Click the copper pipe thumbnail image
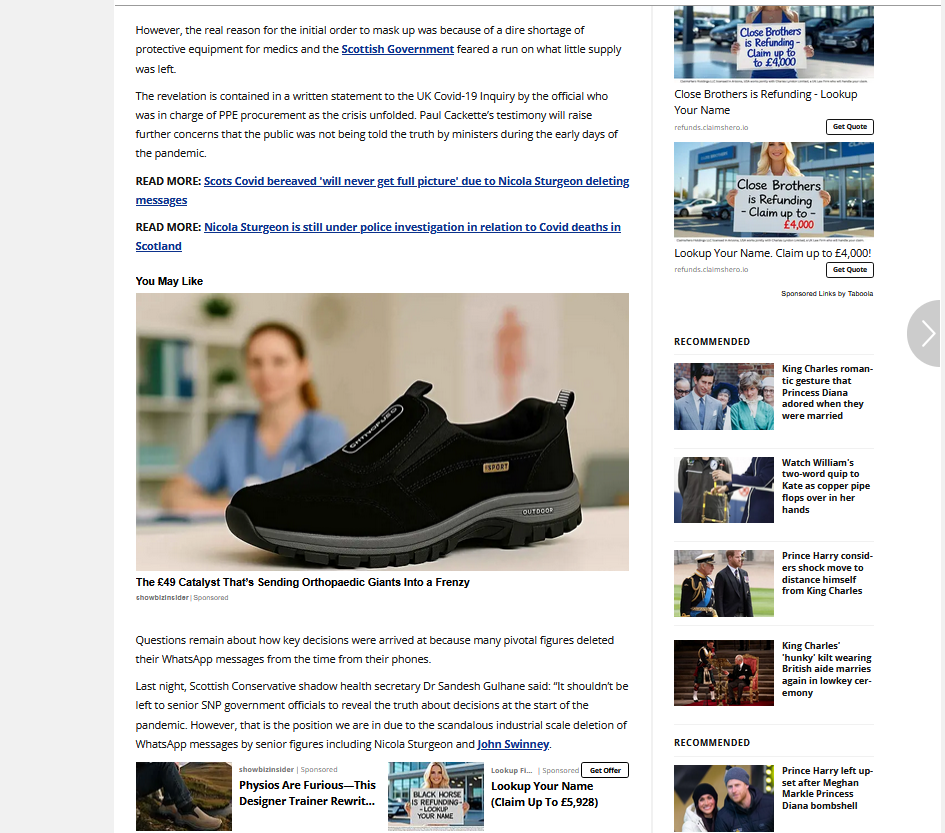This screenshot has width=945, height=833. [x=724, y=489]
